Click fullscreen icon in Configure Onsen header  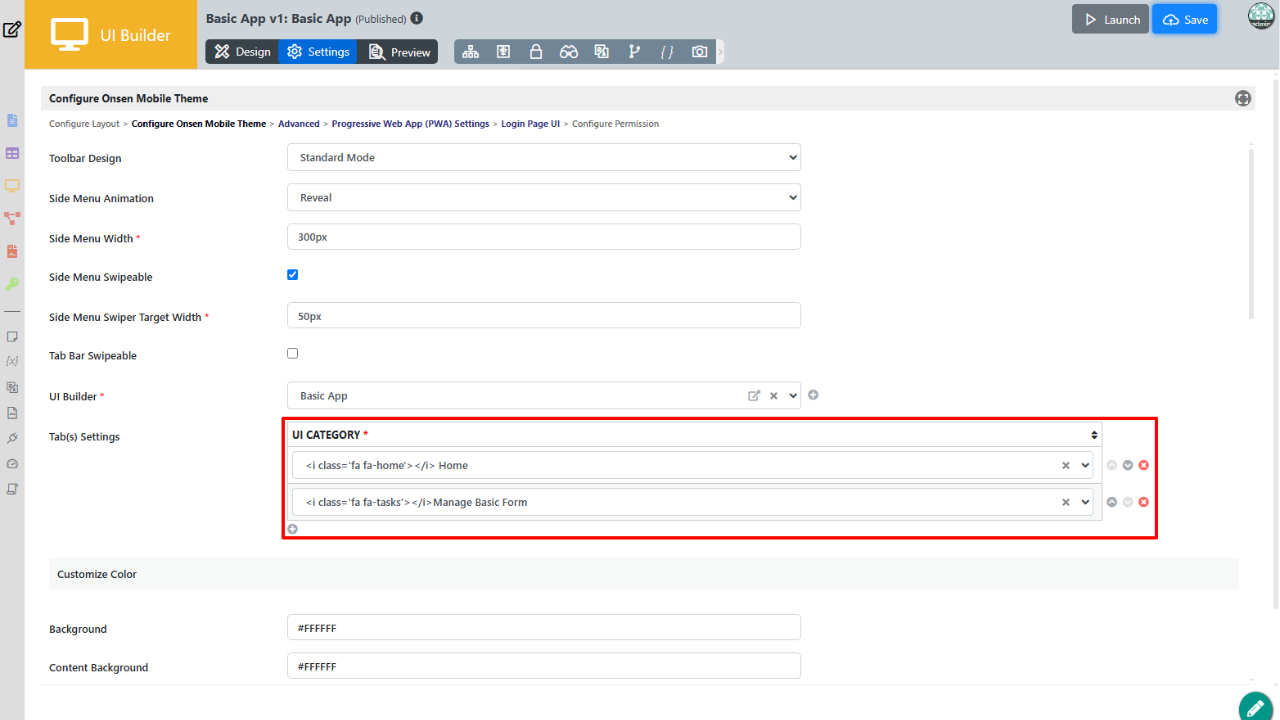coord(1243,98)
